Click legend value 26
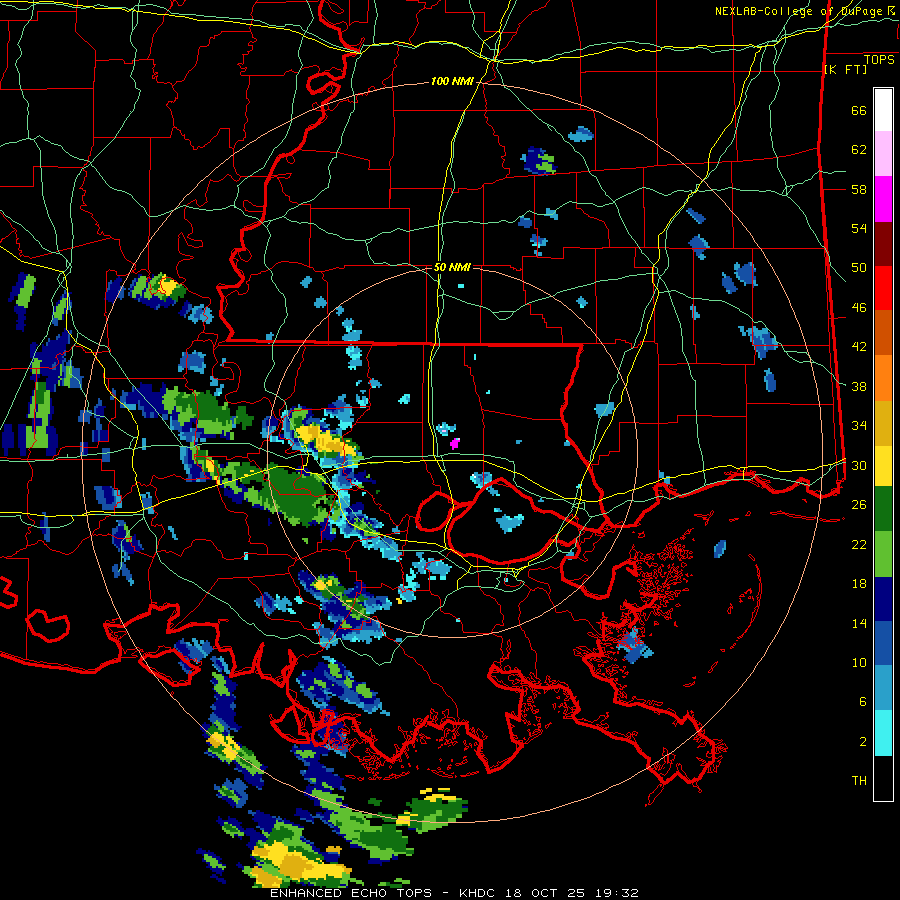This screenshot has height=900, width=900. click(859, 505)
